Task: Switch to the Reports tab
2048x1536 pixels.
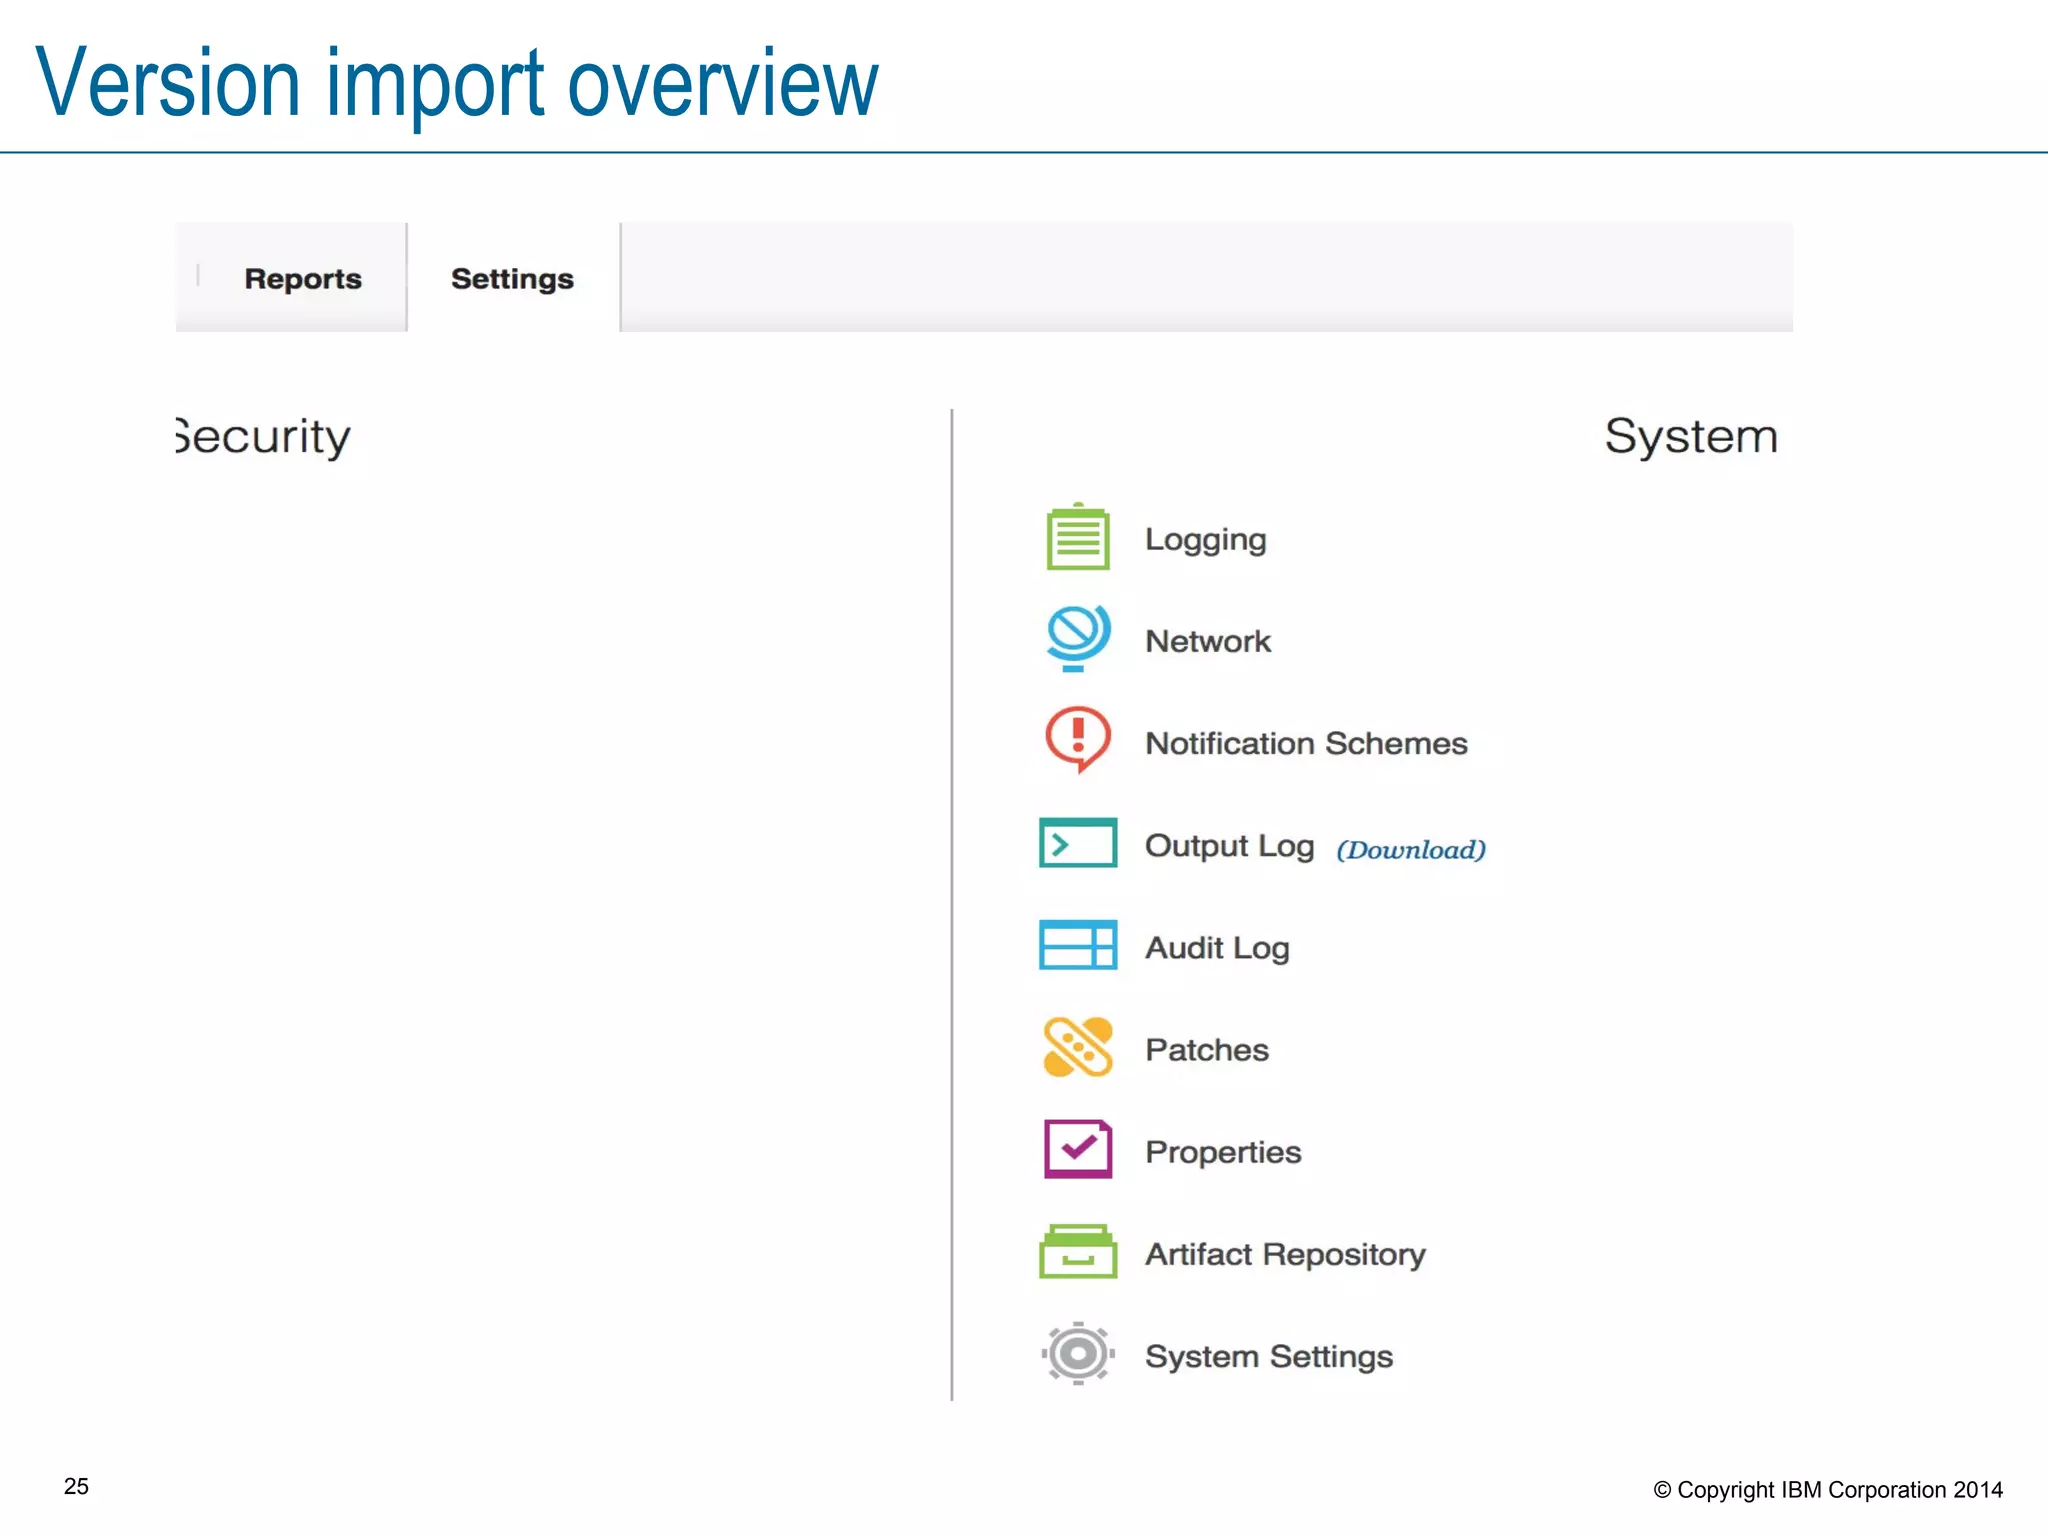Action: pos(302,278)
